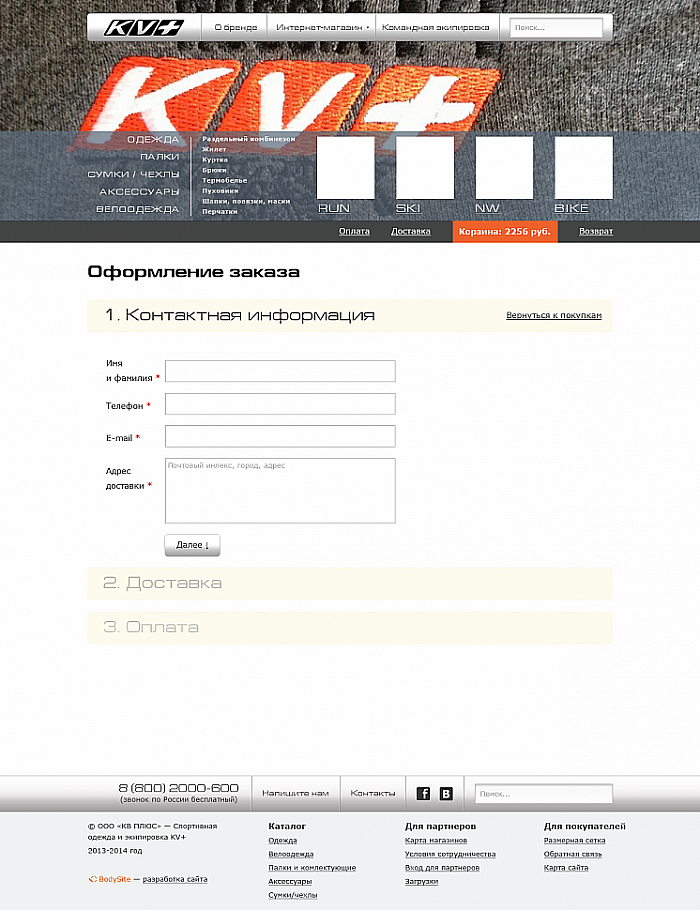Viewport: 700px width, 910px height.
Task: Select the 'ВЕЛООДЕЖДА' category
Action: click(x=138, y=209)
